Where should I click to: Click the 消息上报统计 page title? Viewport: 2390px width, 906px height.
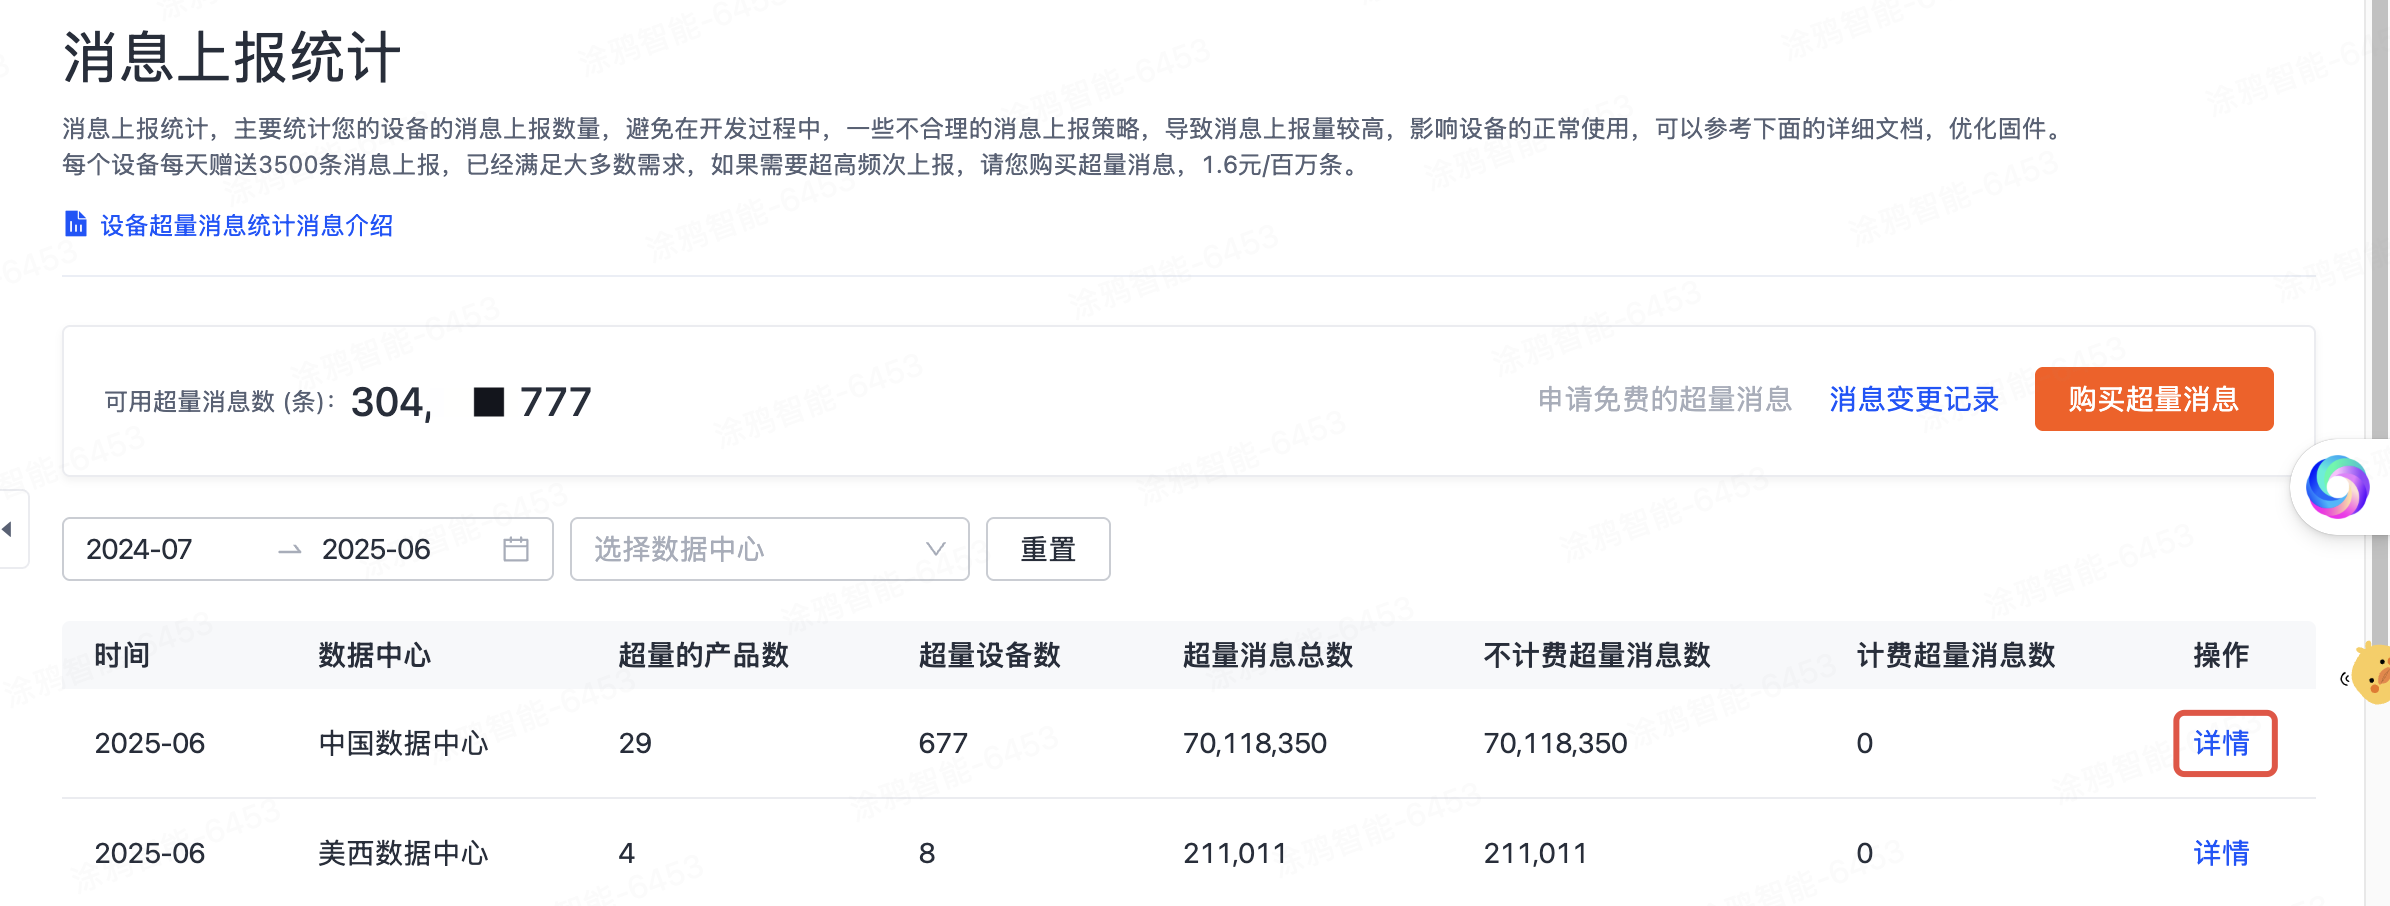(x=232, y=57)
